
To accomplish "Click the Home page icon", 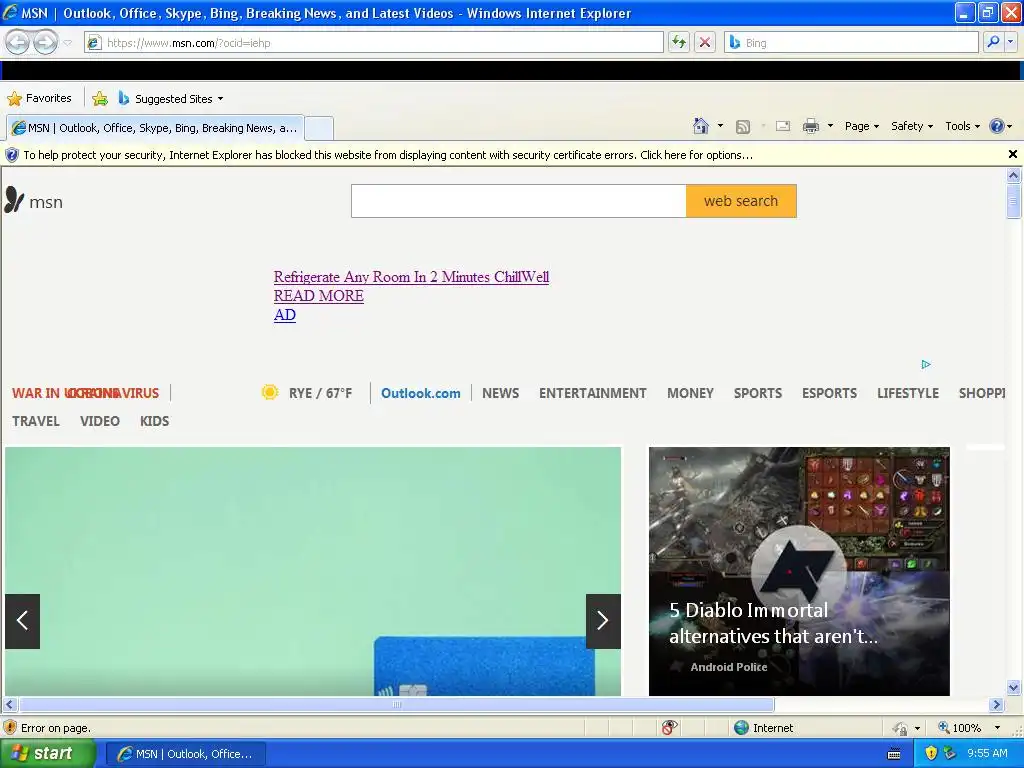I will click(701, 126).
